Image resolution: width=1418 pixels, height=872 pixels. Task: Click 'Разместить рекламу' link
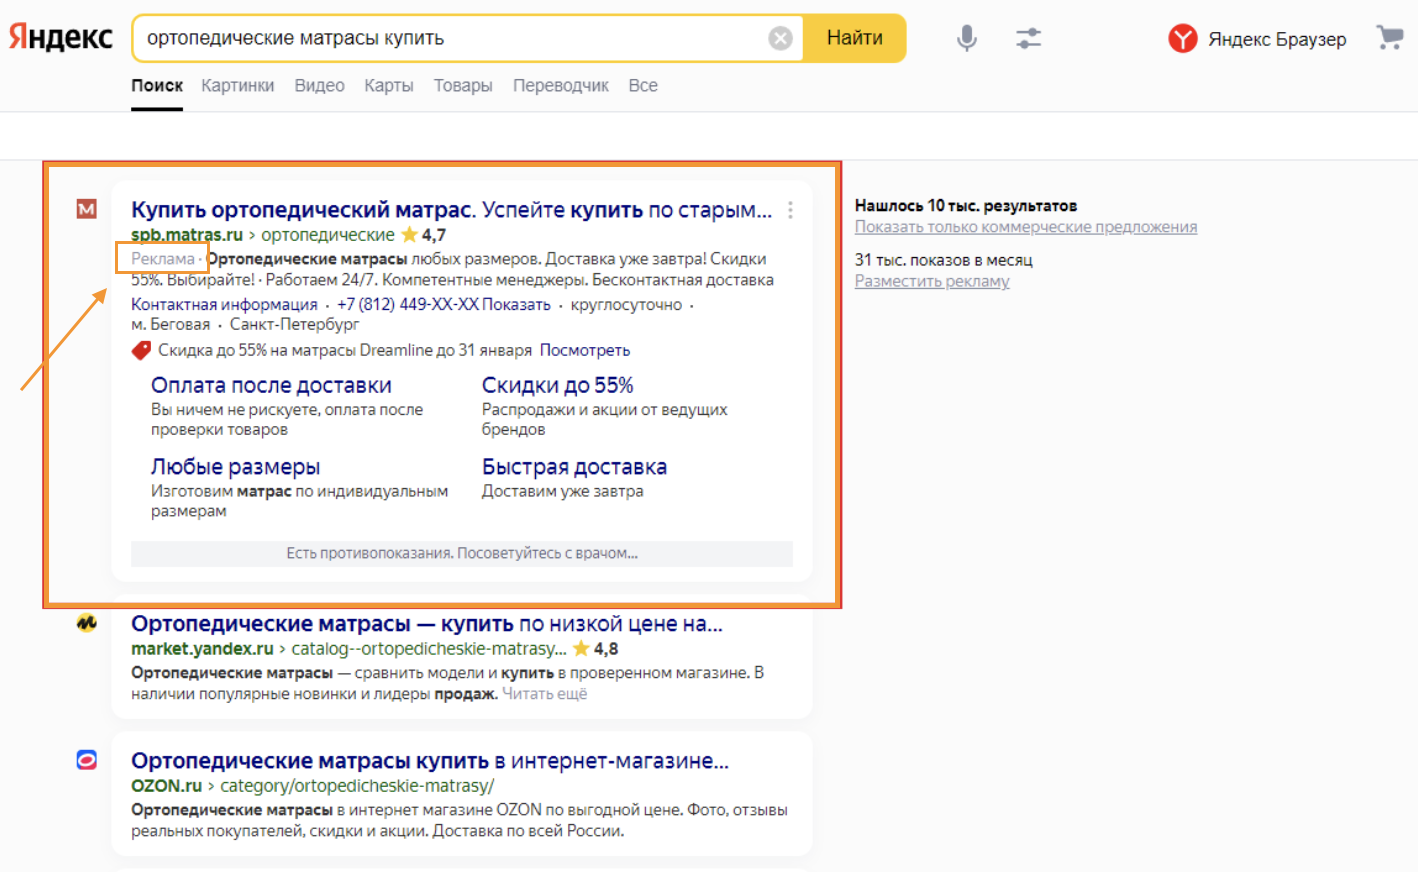[x=932, y=281]
